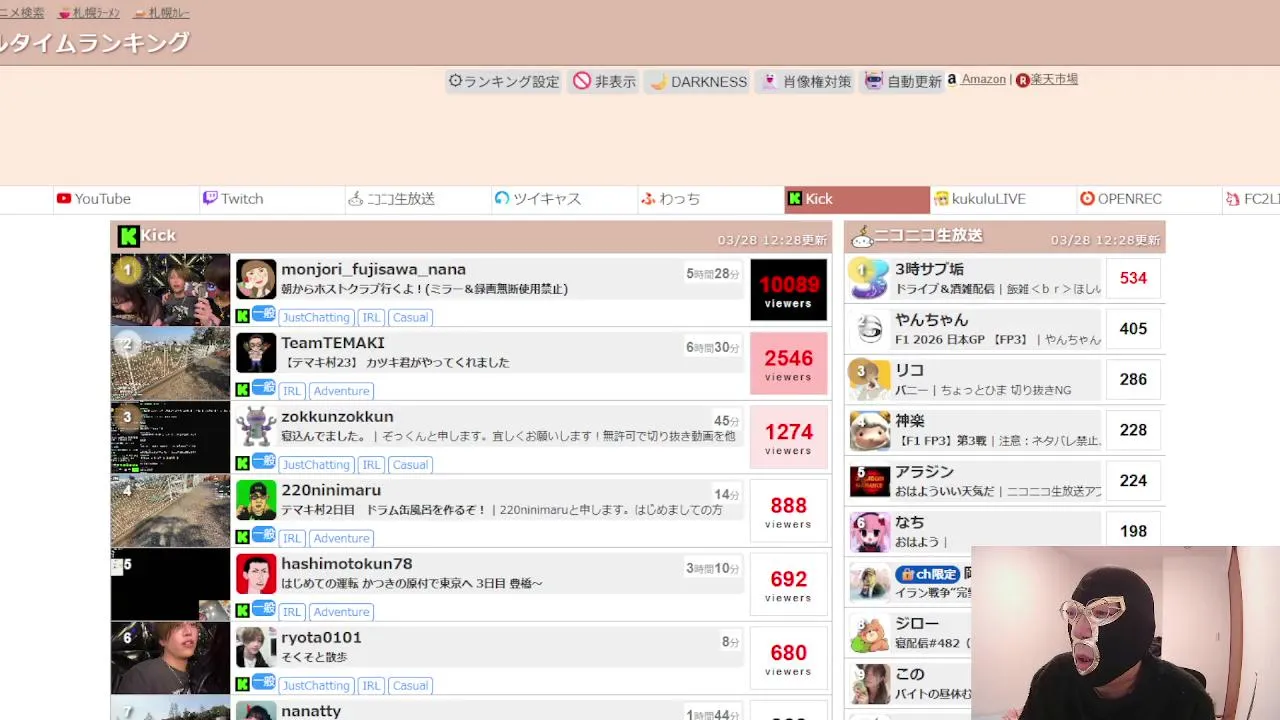
Task: Select JustChatting tag on ryota0101 row
Action: (315, 686)
